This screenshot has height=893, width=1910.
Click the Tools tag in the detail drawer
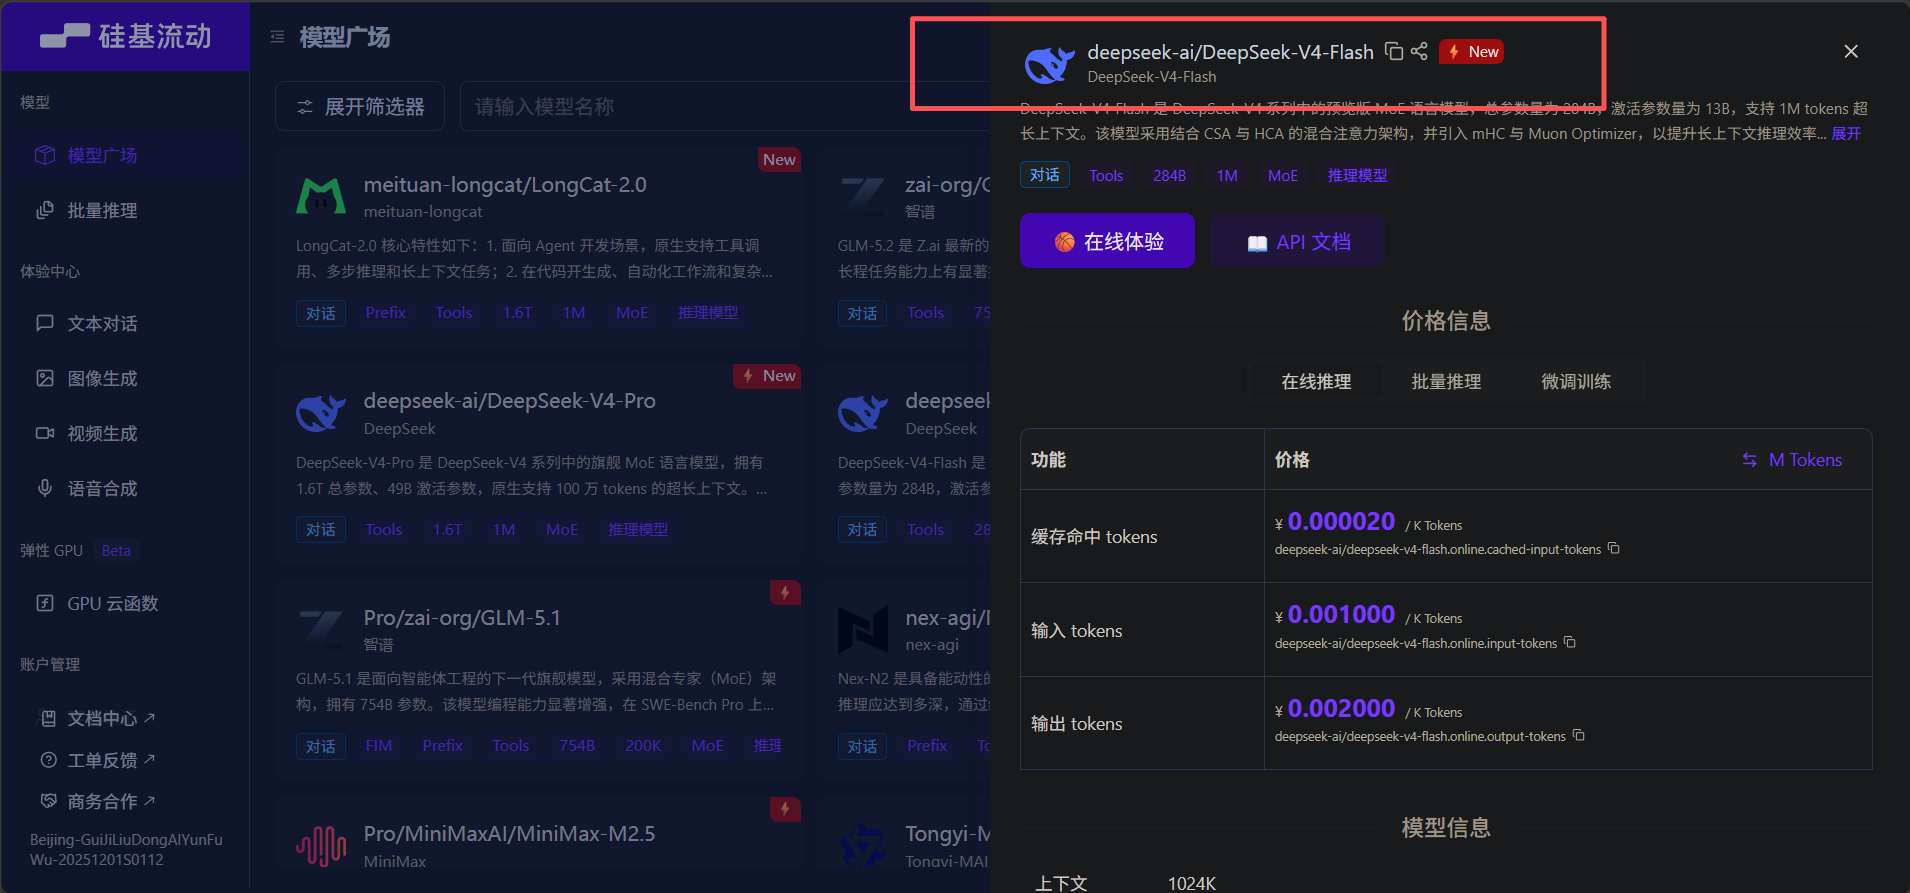pyautogui.click(x=1106, y=175)
